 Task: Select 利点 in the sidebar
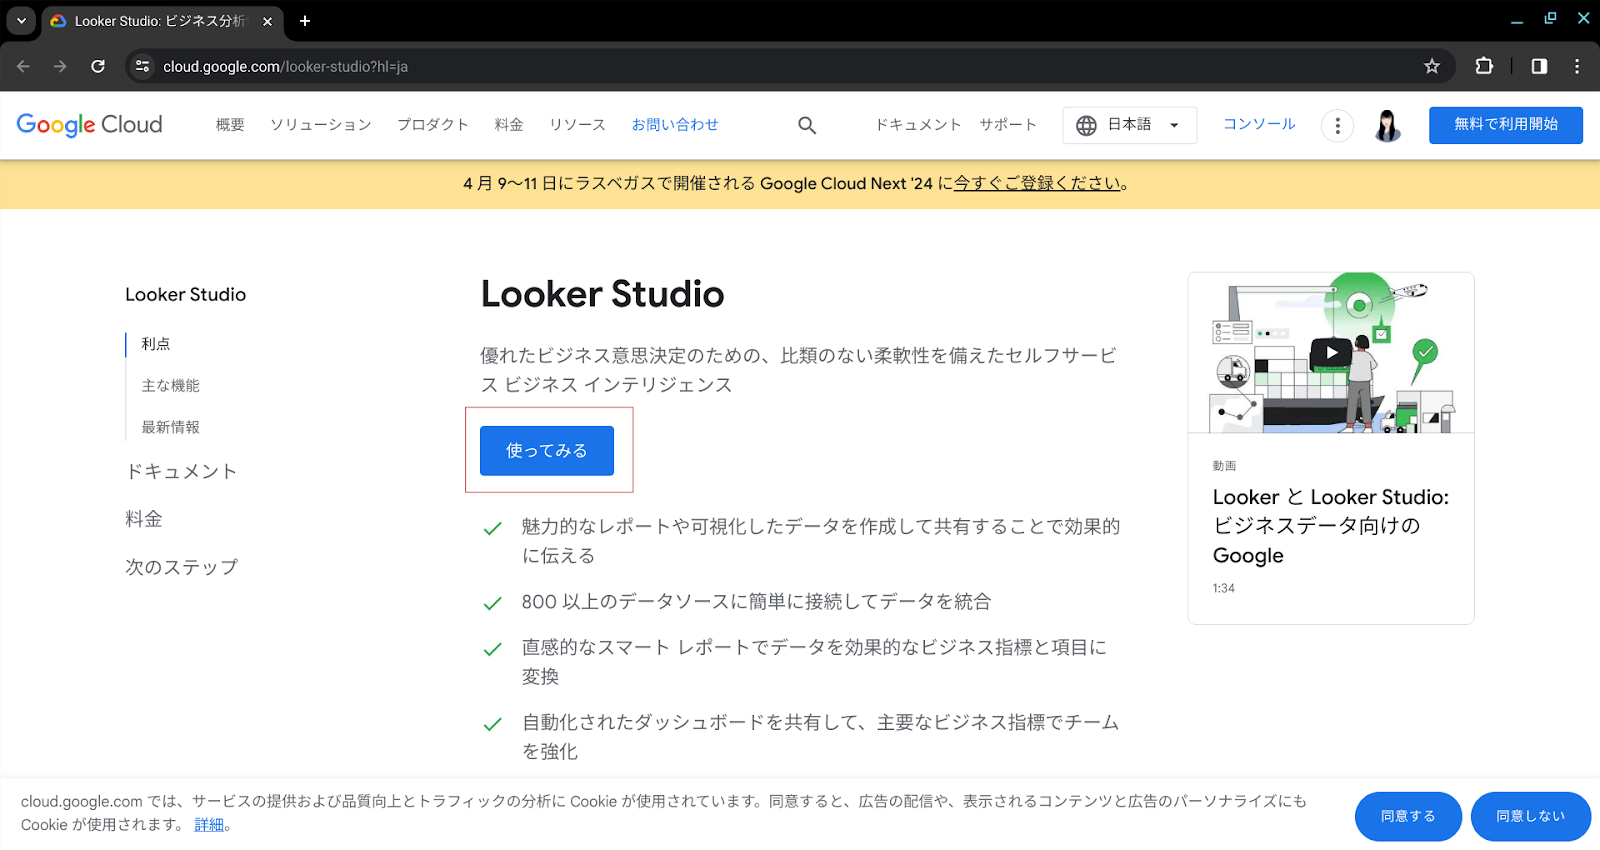click(156, 344)
